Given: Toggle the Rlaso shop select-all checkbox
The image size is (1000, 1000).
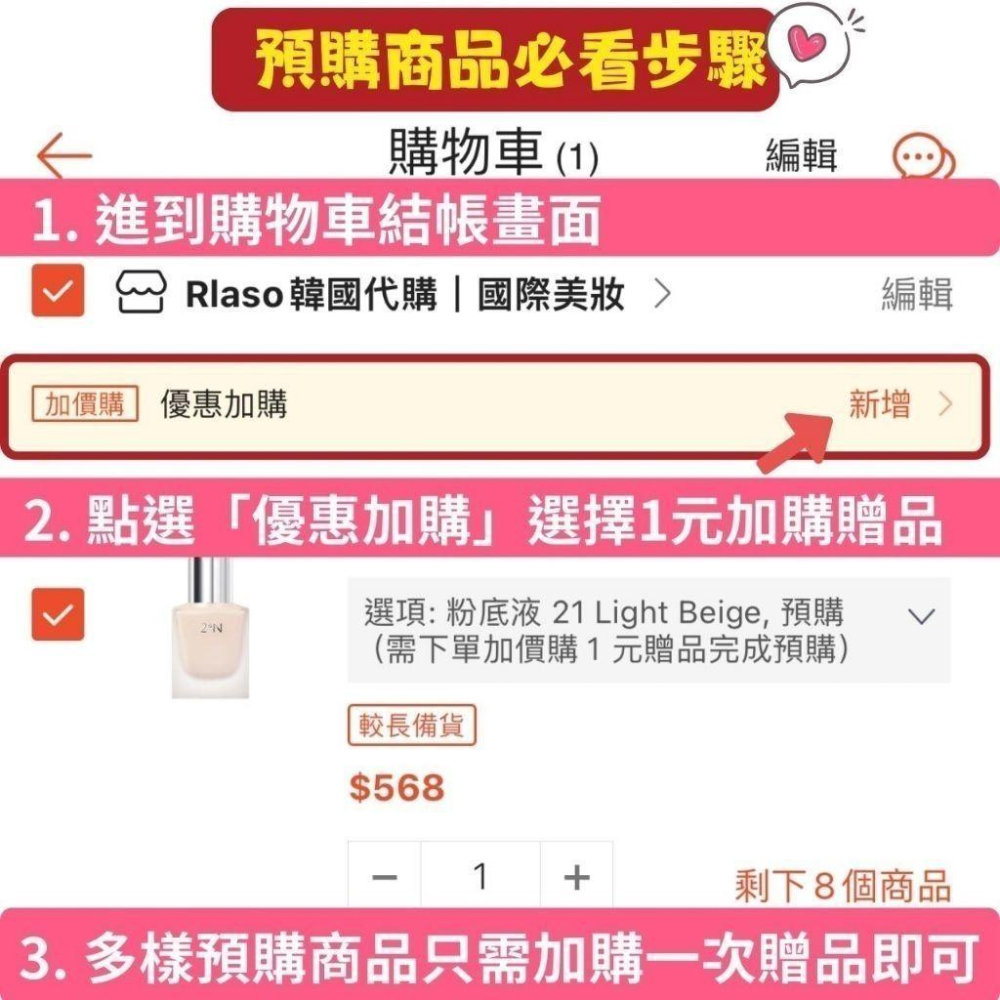Looking at the screenshot, I should coord(58,290).
